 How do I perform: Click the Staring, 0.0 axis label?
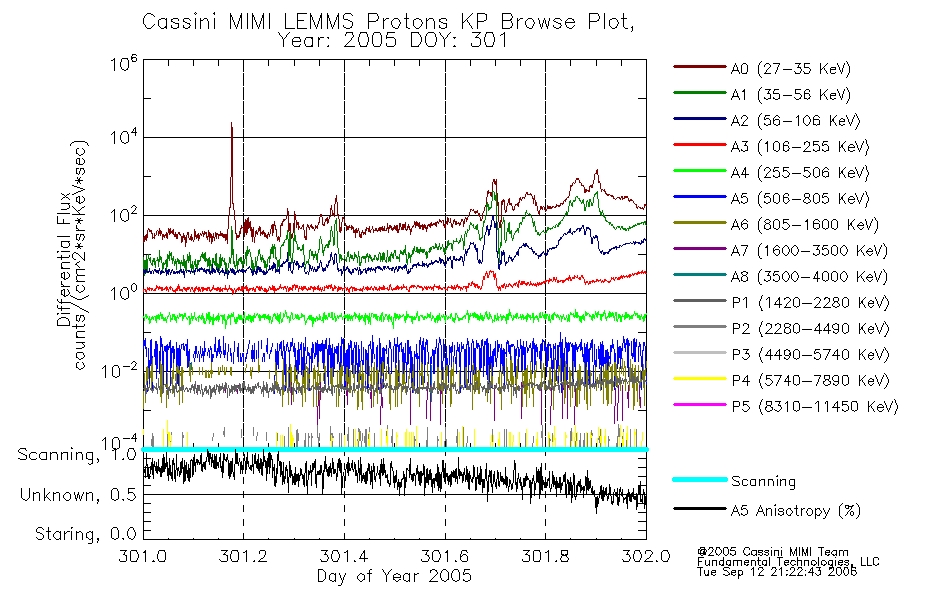coord(85,534)
